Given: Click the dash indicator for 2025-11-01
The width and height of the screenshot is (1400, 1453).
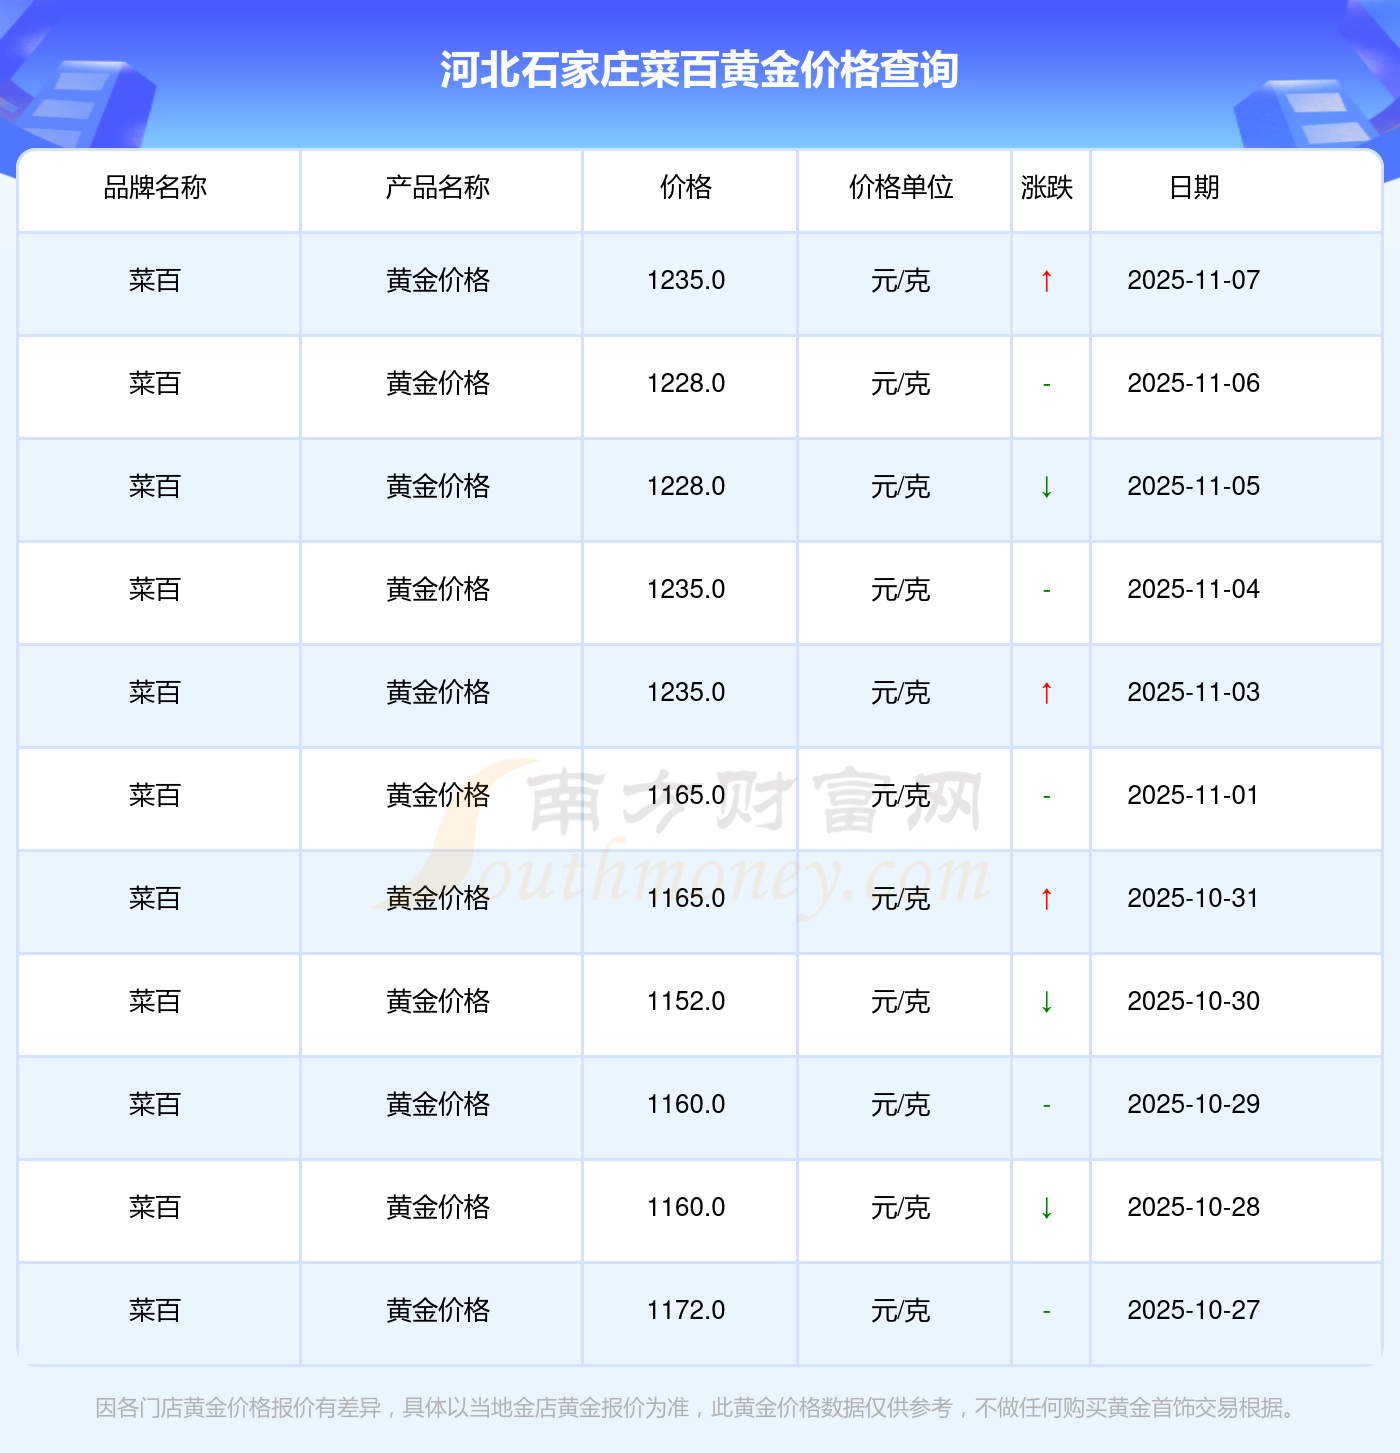Looking at the screenshot, I should tap(1046, 796).
